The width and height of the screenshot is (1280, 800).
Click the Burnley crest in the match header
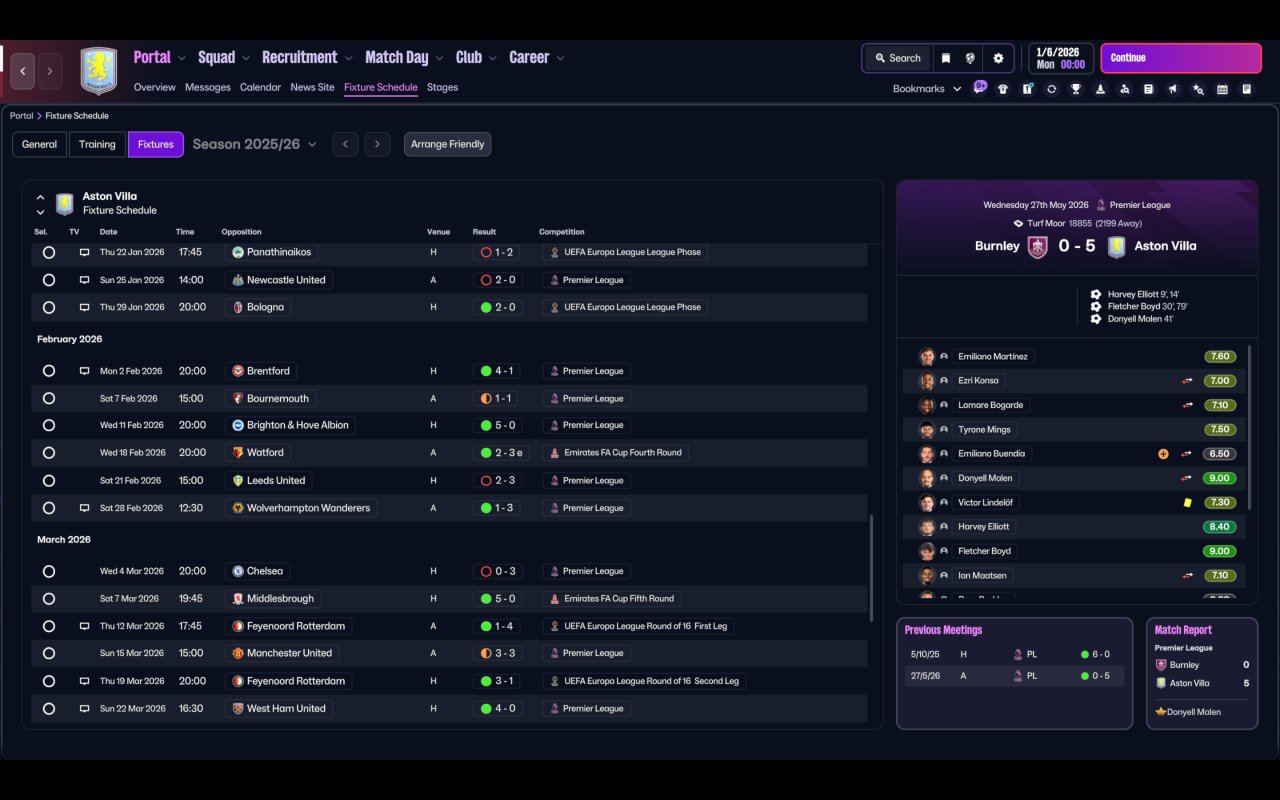pyautogui.click(x=1038, y=247)
